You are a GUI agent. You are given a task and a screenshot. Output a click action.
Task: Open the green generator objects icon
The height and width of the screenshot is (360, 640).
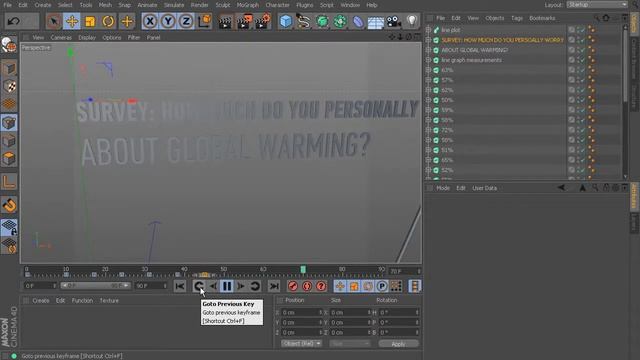coord(322,21)
